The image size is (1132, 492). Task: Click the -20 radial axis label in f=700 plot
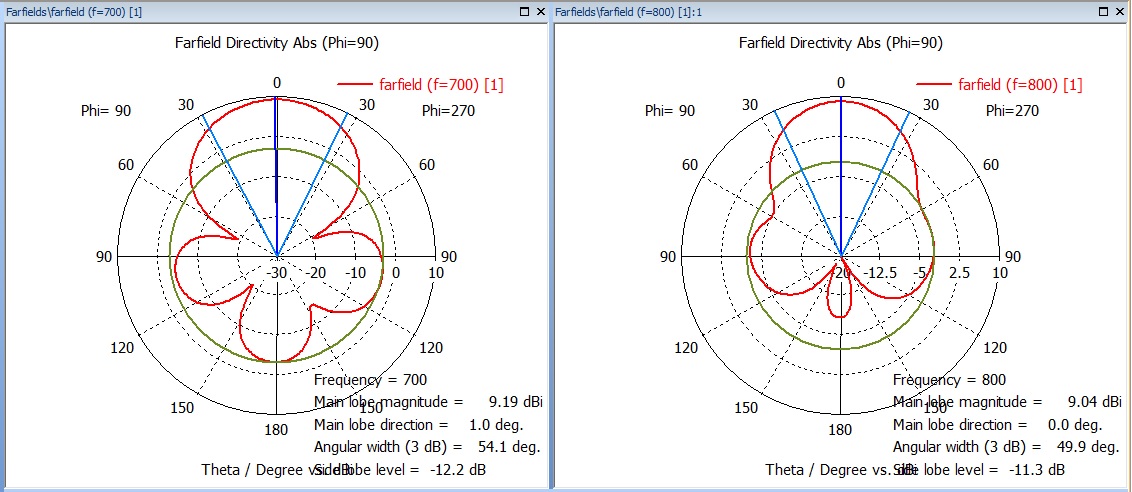click(x=315, y=273)
